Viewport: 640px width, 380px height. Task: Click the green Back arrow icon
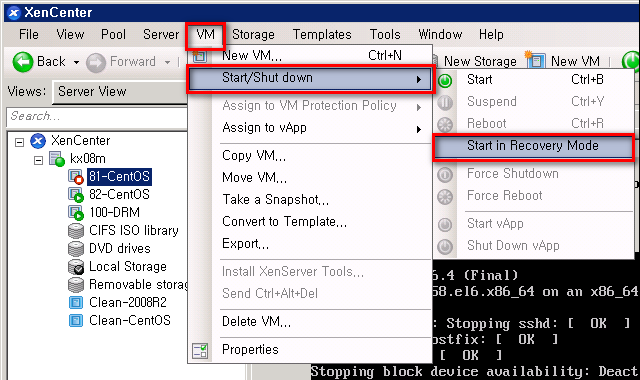[23, 62]
